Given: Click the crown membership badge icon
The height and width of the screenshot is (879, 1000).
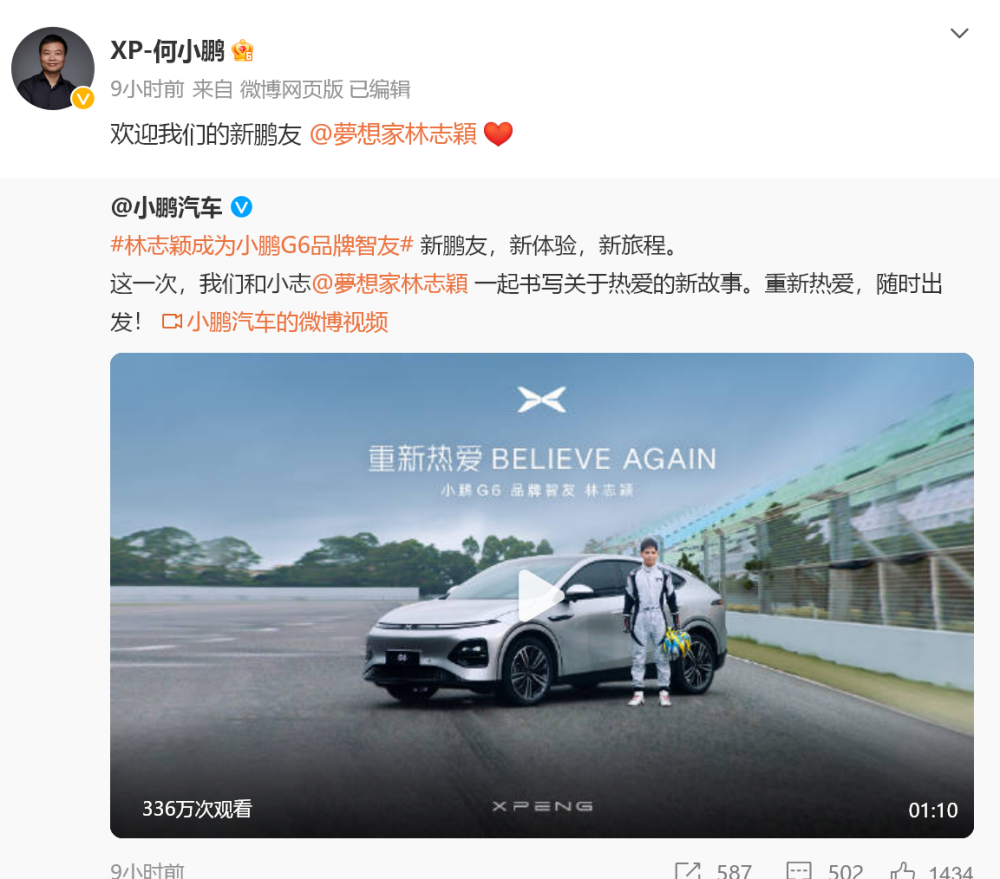Looking at the screenshot, I should (242, 50).
